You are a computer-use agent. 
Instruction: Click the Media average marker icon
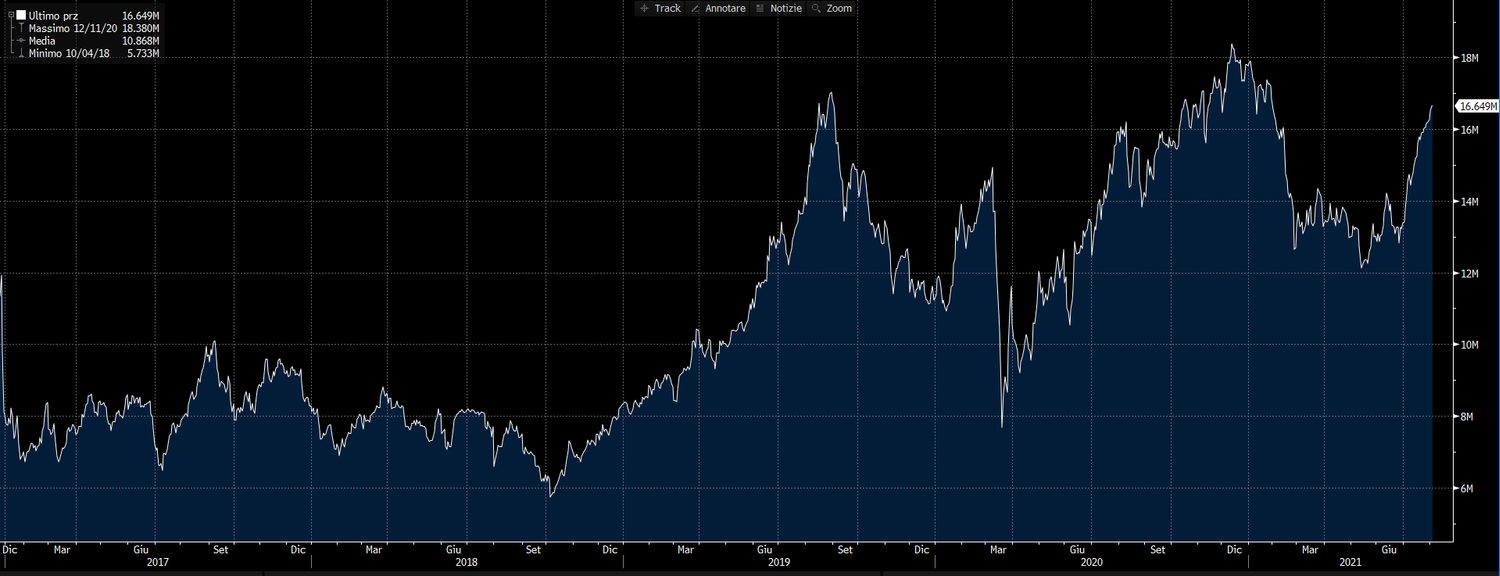21,41
